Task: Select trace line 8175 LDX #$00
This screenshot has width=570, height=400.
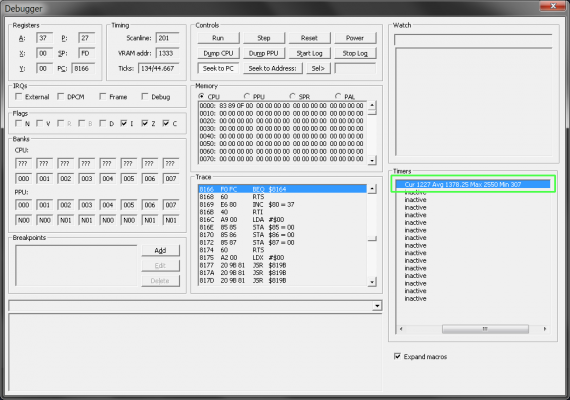Action: [x=282, y=257]
